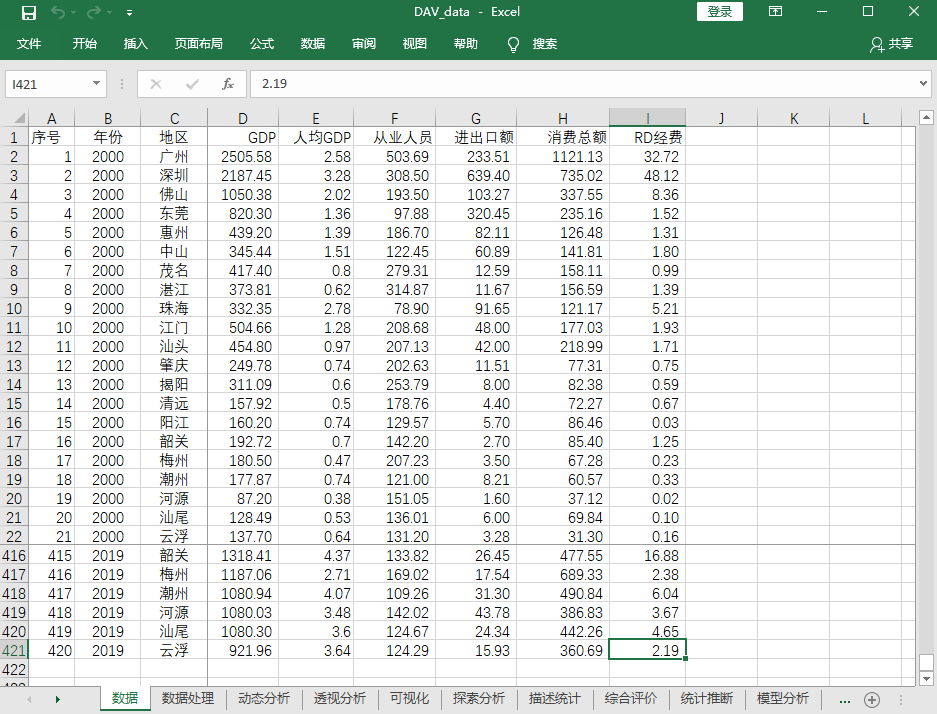The width and height of the screenshot is (937, 714).
Task: Open the 开始 ribbon tab
Action: click(x=84, y=44)
